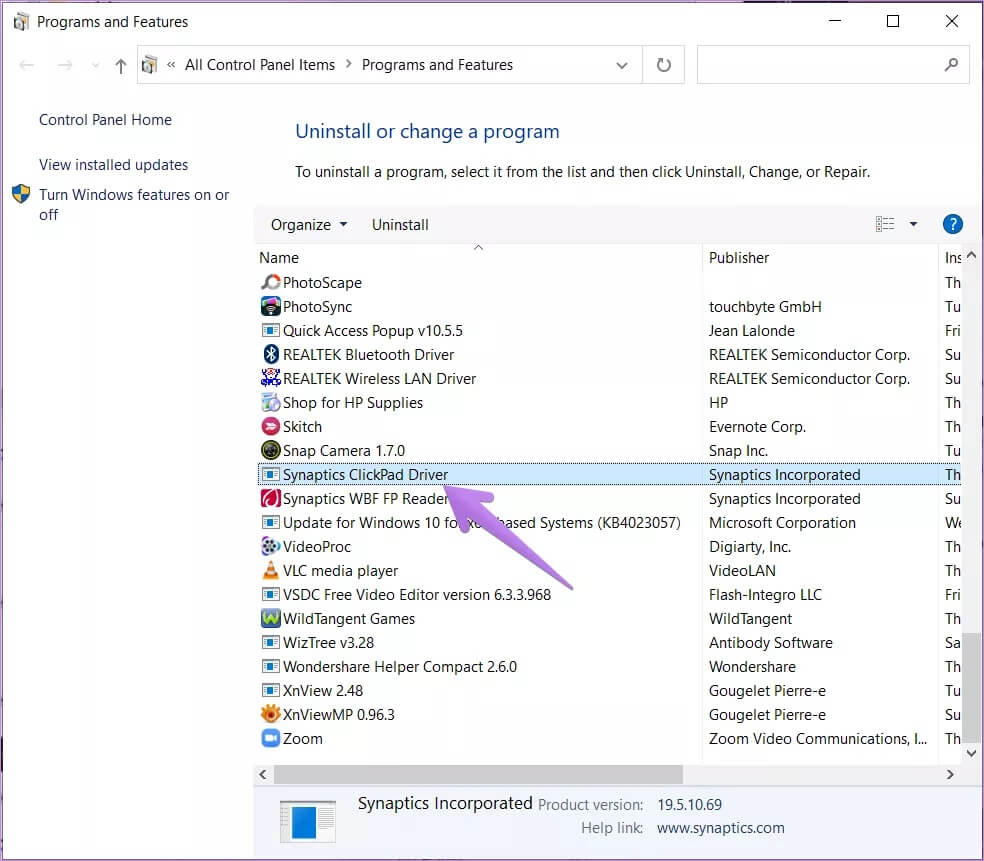Click the REALTEK Wireless LAN Driver icon
984x861 pixels.
[270, 378]
